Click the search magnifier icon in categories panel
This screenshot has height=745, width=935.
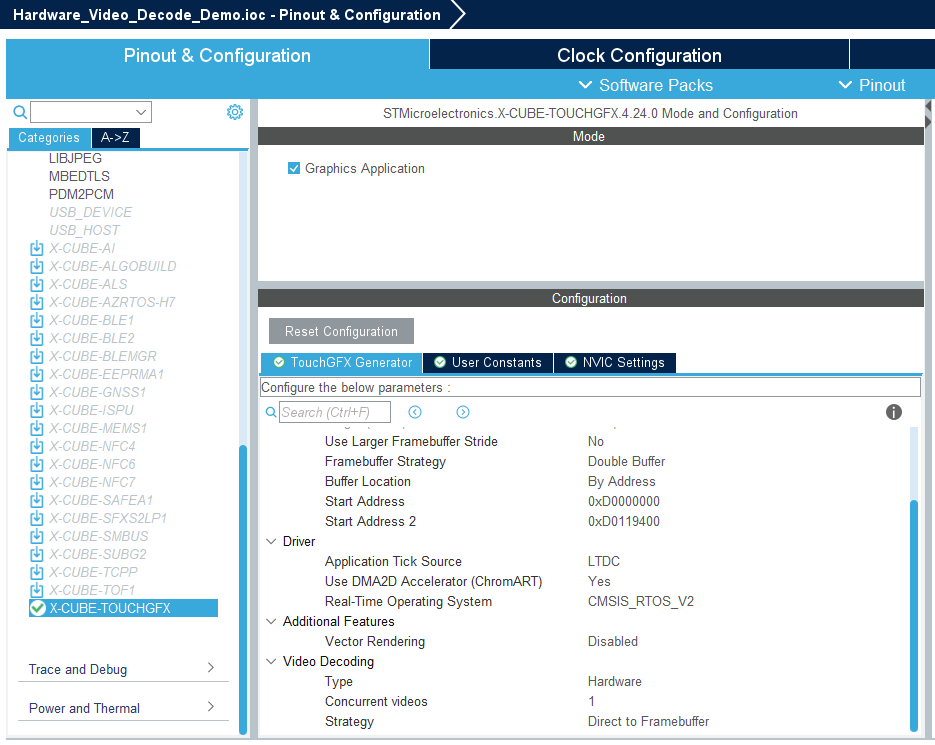point(20,112)
